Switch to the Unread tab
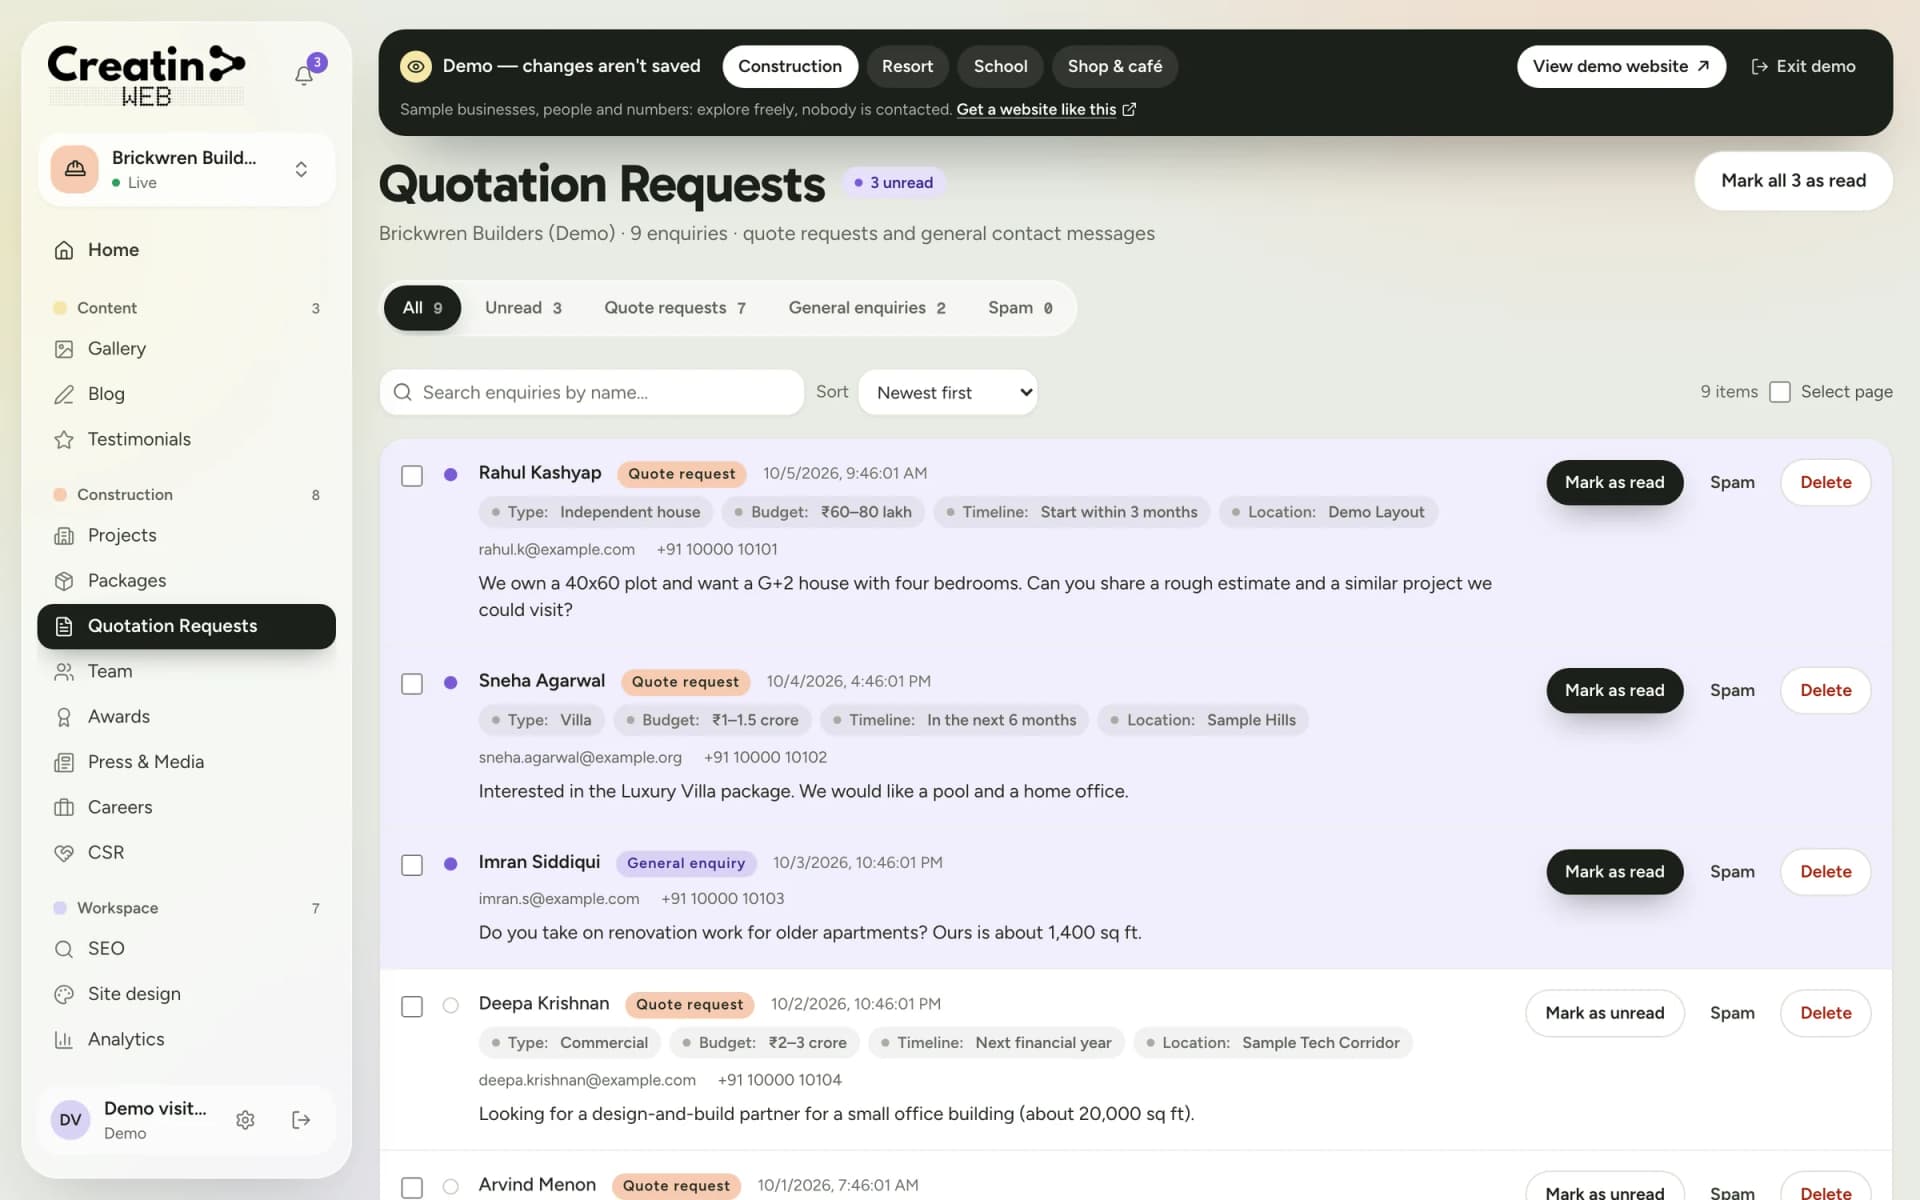This screenshot has height=1200, width=1920. point(523,308)
